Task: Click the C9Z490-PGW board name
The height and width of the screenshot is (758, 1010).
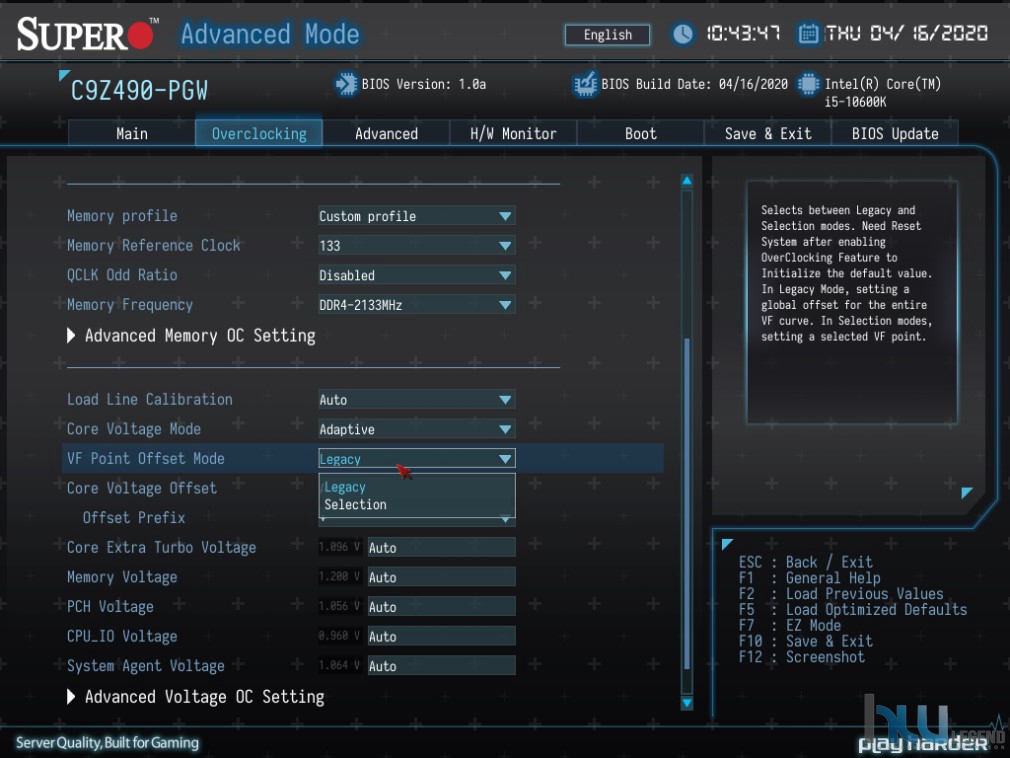Action: tap(139, 91)
